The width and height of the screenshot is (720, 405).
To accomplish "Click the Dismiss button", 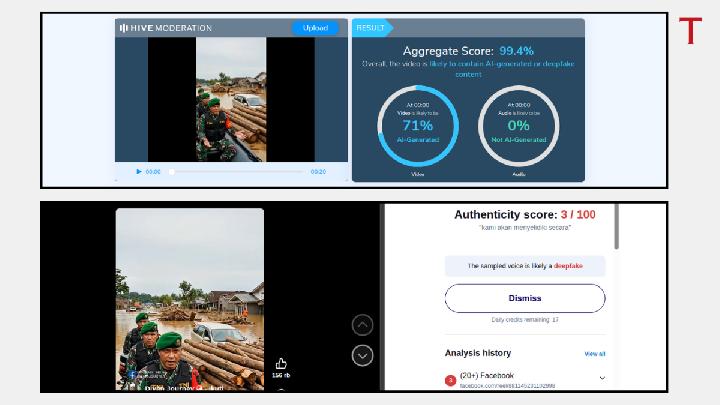I will click(524, 298).
